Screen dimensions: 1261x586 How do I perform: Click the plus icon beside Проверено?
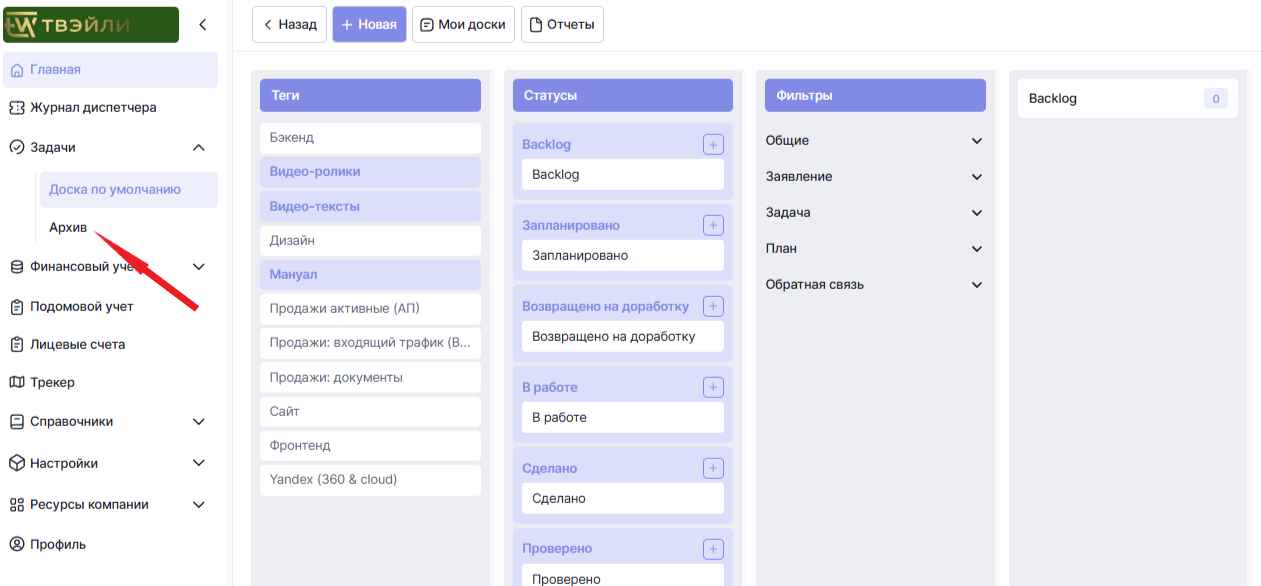tap(713, 548)
